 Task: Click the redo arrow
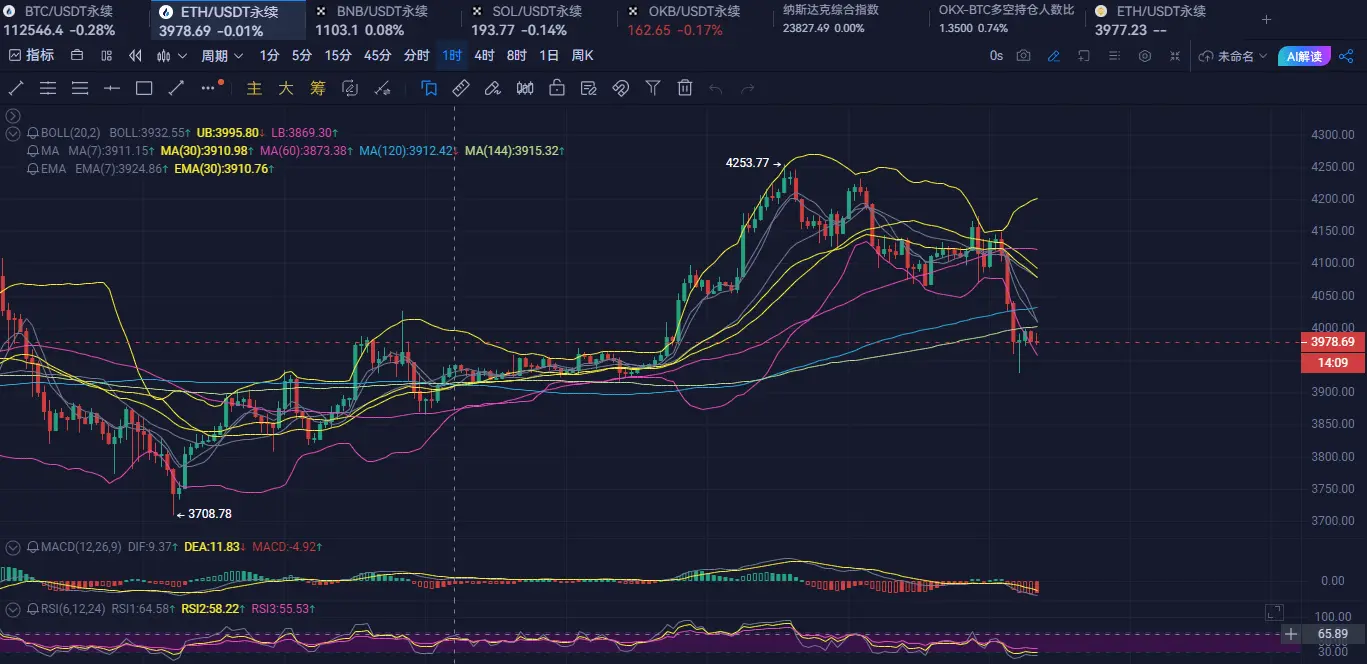pos(747,88)
